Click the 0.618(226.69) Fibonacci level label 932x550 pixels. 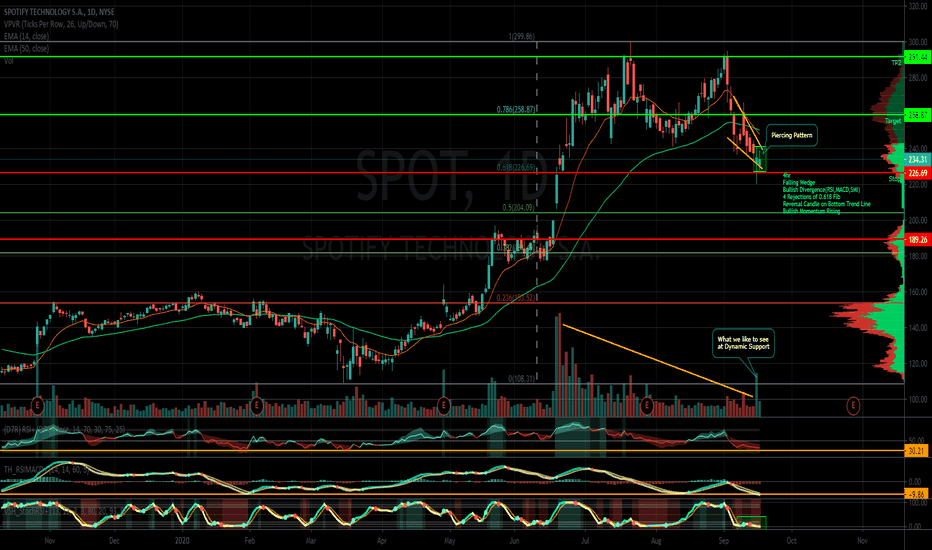[516, 168]
